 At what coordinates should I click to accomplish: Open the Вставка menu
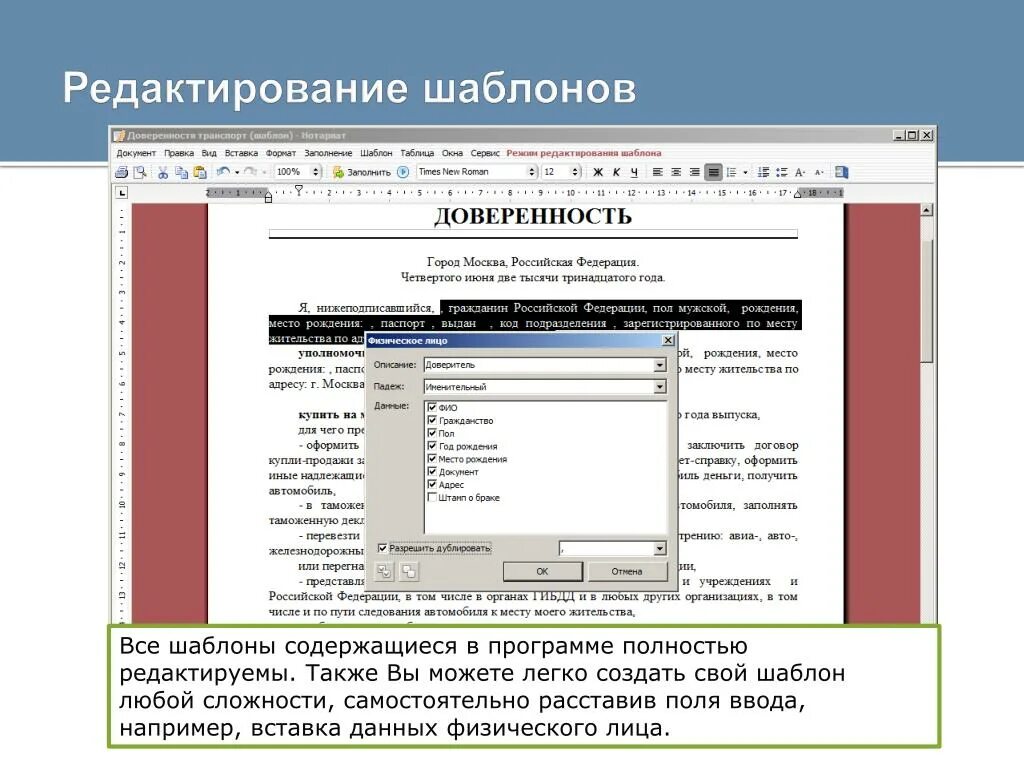(x=241, y=153)
